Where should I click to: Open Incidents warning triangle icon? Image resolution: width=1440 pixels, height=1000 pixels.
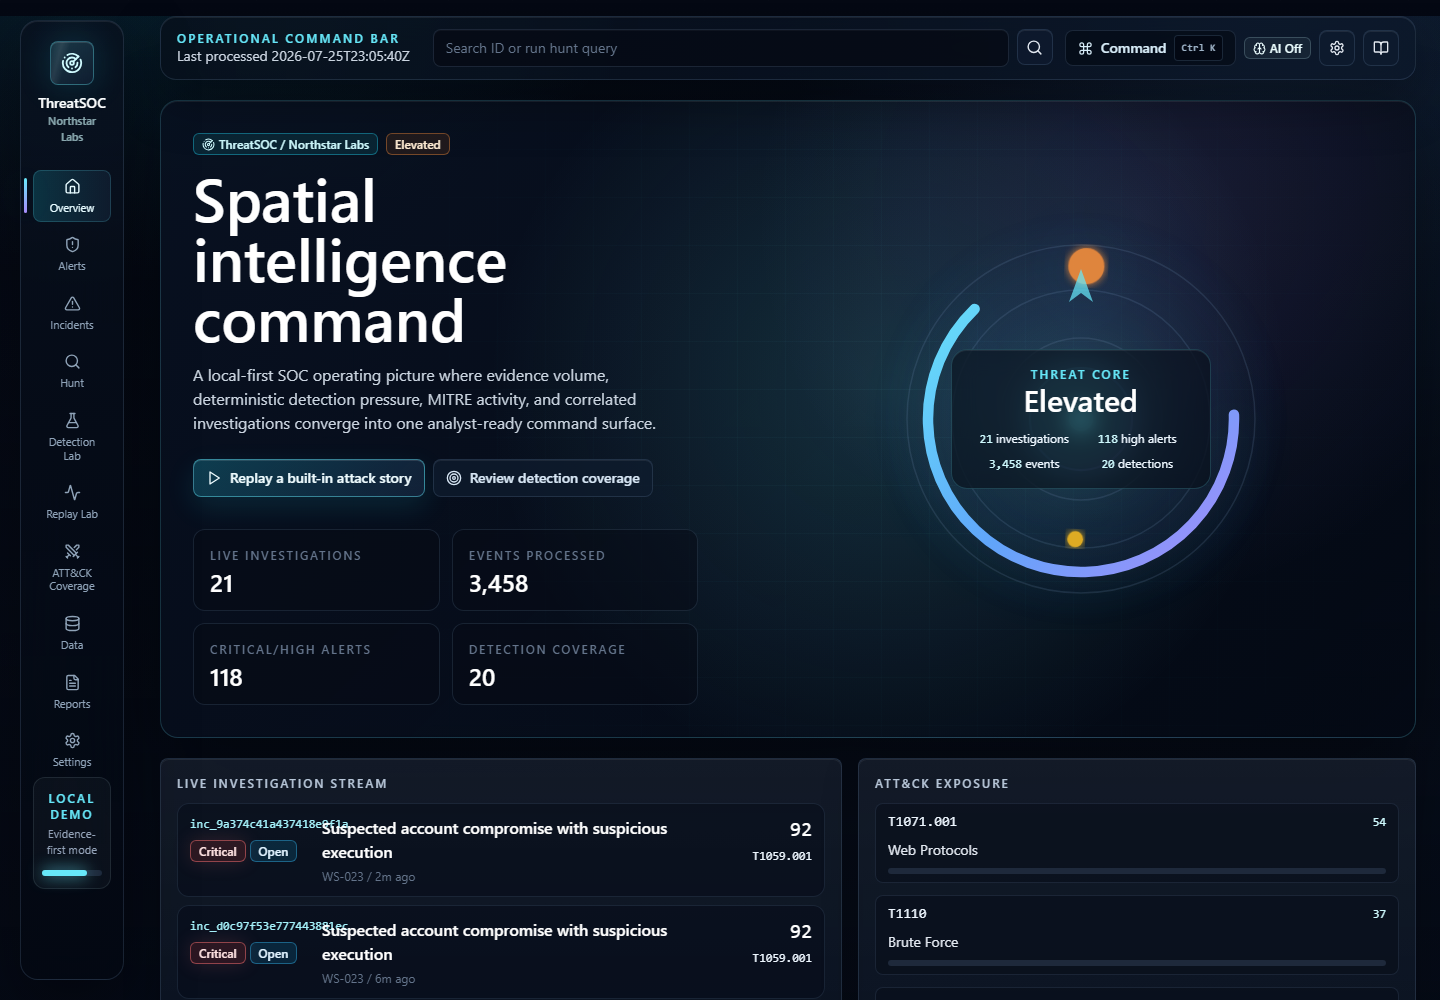coord(72,304)
